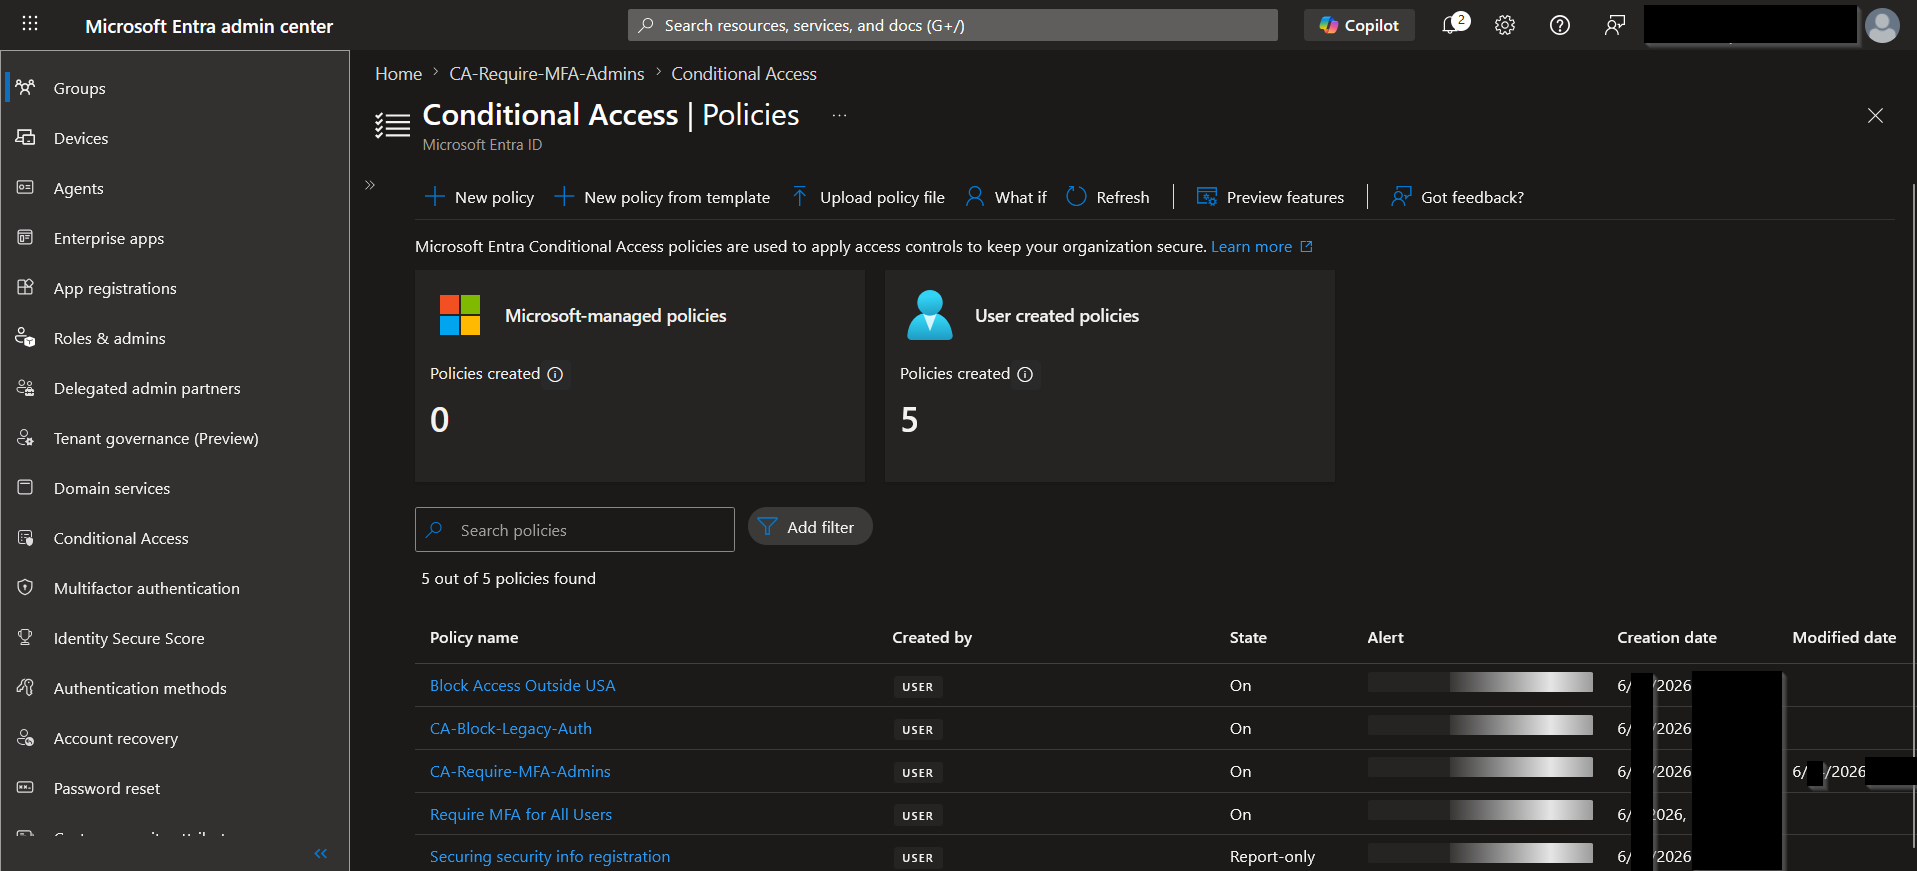Select Identity Secure Score in sidebar
Viewport: 1917px width, 871px height.
129,638
